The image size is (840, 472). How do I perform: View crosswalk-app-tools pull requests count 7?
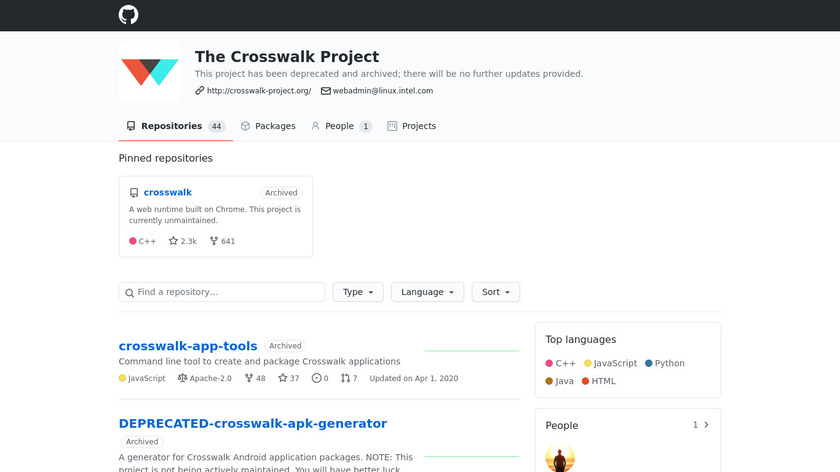[349, 378]
